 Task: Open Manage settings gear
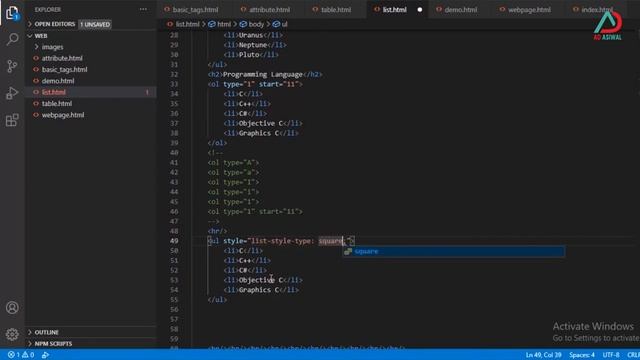(12, 334)
